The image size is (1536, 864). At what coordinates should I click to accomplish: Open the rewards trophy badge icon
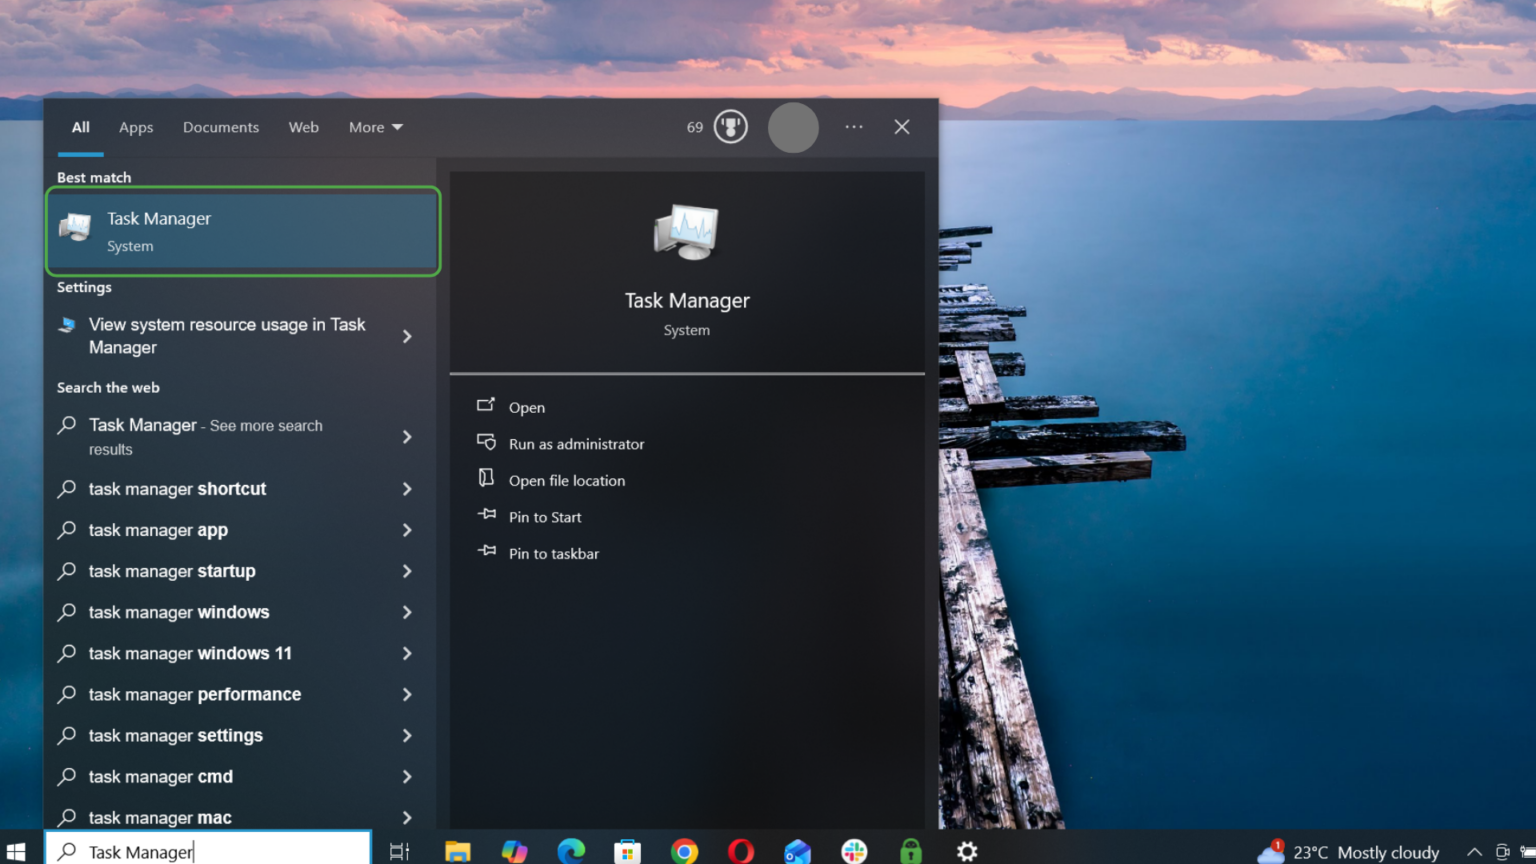(731, 127)
